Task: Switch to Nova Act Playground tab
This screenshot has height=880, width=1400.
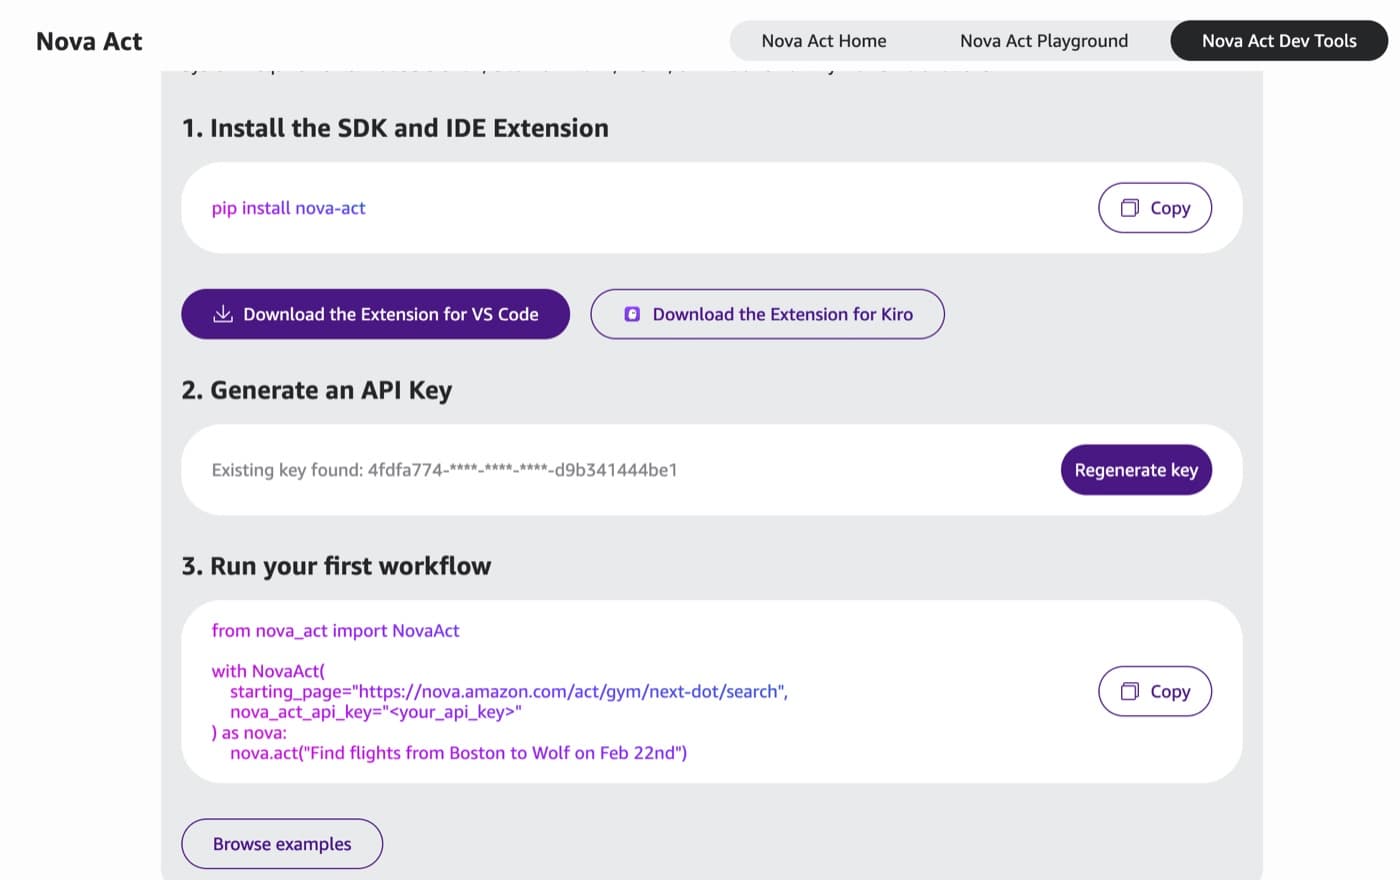Action: coord(1043,41)
